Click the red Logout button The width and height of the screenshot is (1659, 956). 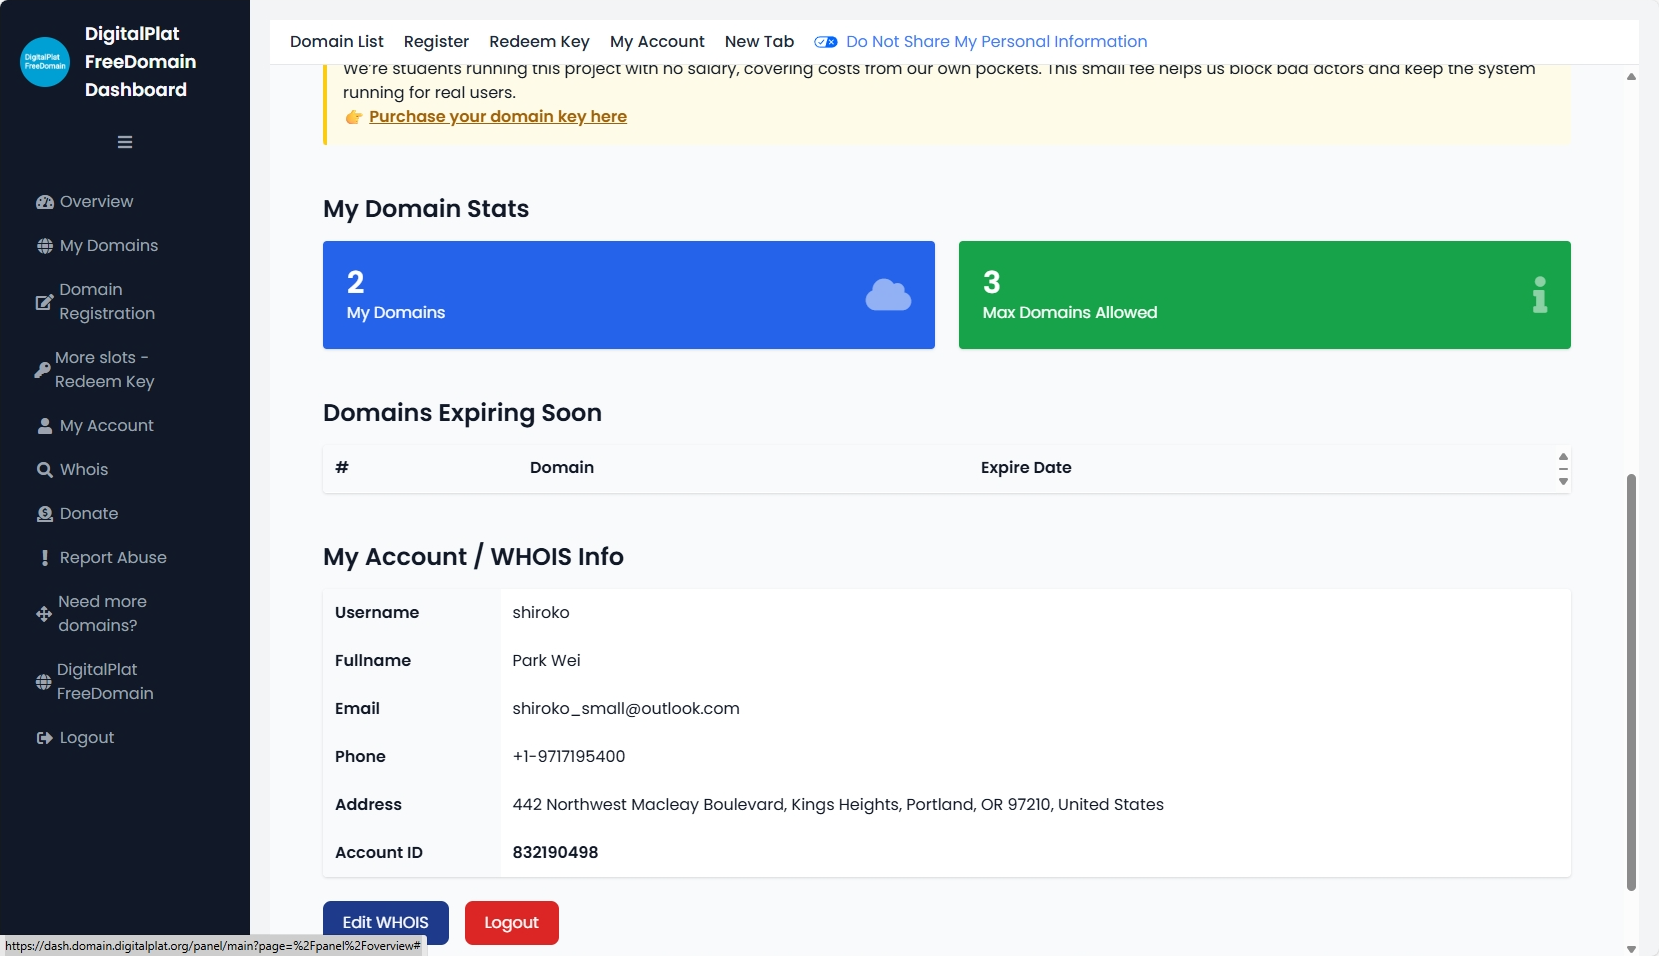click(511, 923)
